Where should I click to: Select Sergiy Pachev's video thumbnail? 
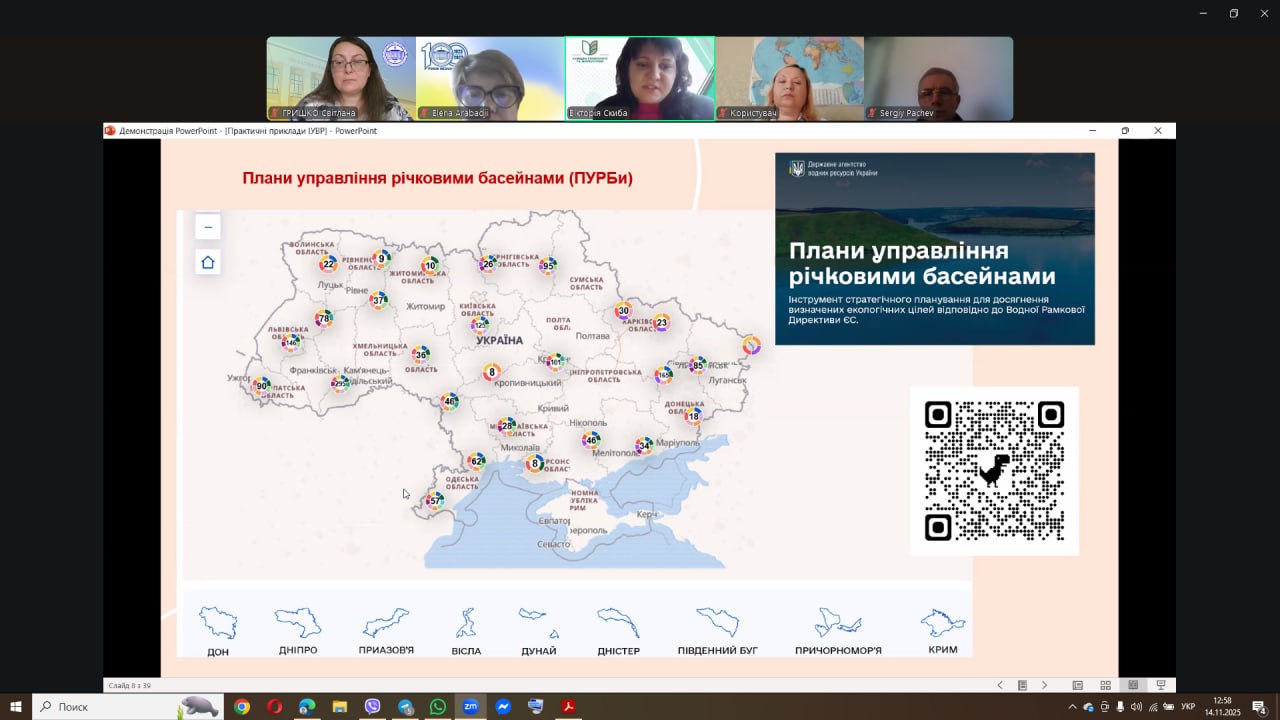[938, 79]
